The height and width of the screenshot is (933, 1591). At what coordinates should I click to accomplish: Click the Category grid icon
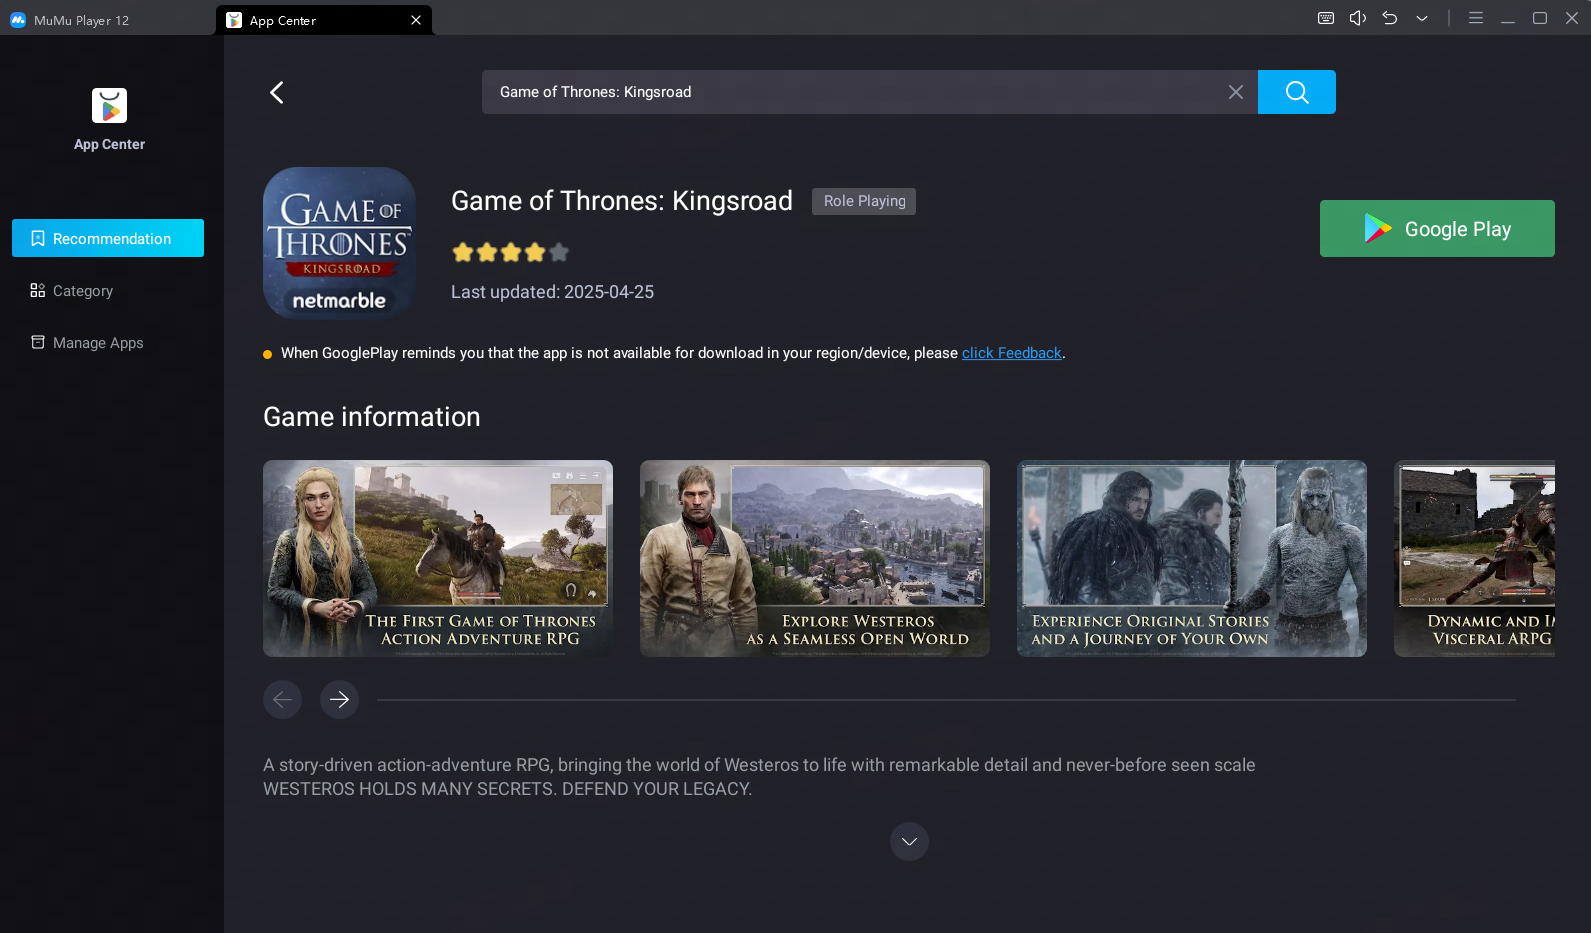pyautogui.click(x=38, y=290)
